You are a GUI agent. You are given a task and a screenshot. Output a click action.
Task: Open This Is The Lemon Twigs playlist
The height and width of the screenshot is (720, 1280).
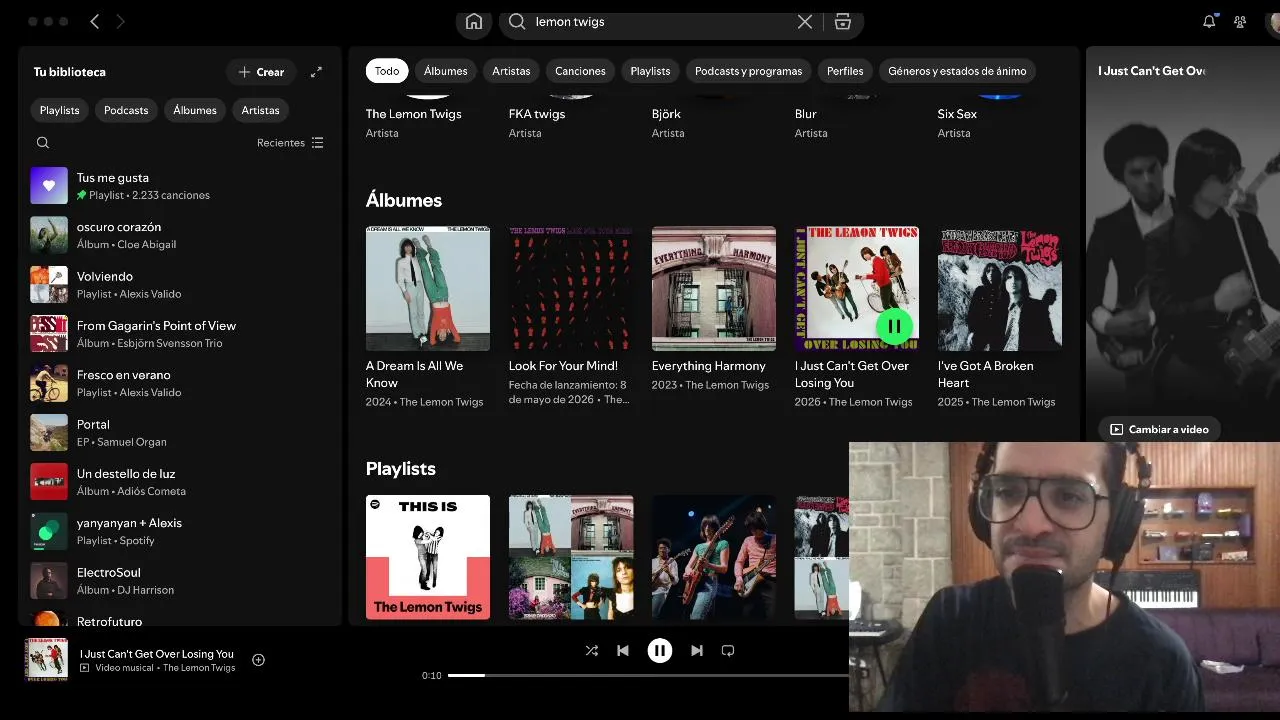(428, 557)
